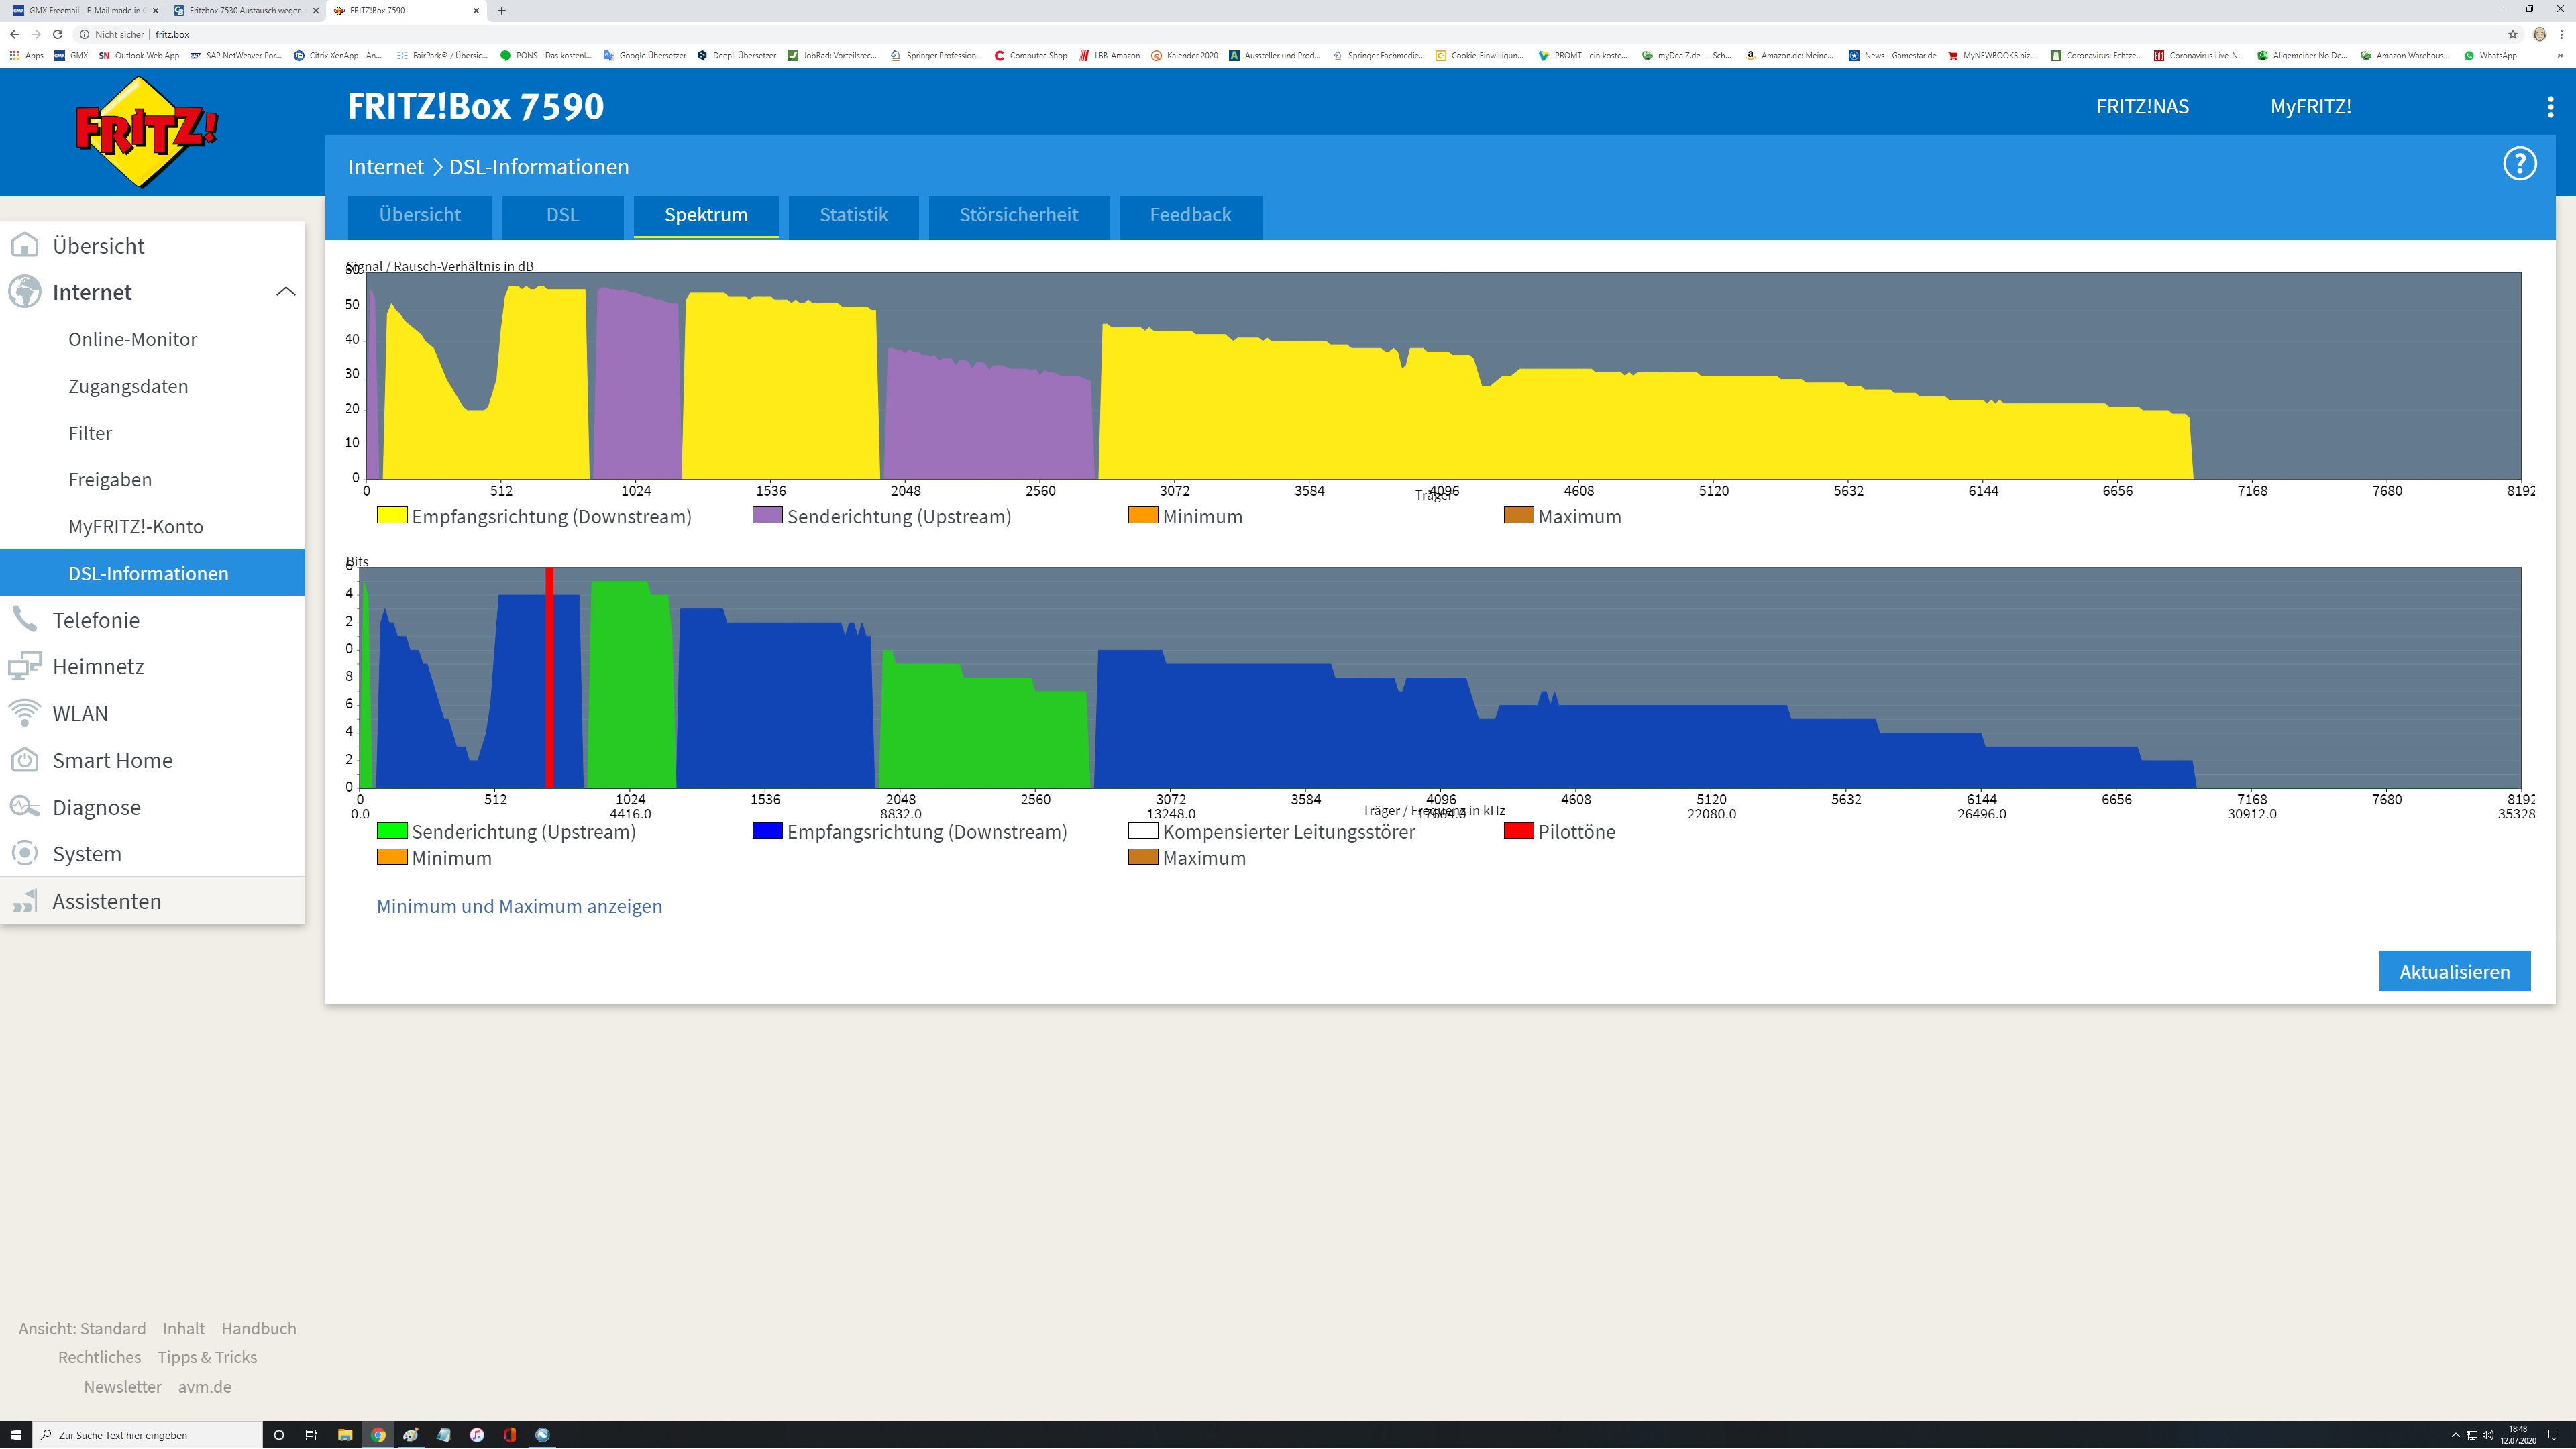Click the Smart Home icon
This screenshot has height=1449, width=2576.
(25, 760)
